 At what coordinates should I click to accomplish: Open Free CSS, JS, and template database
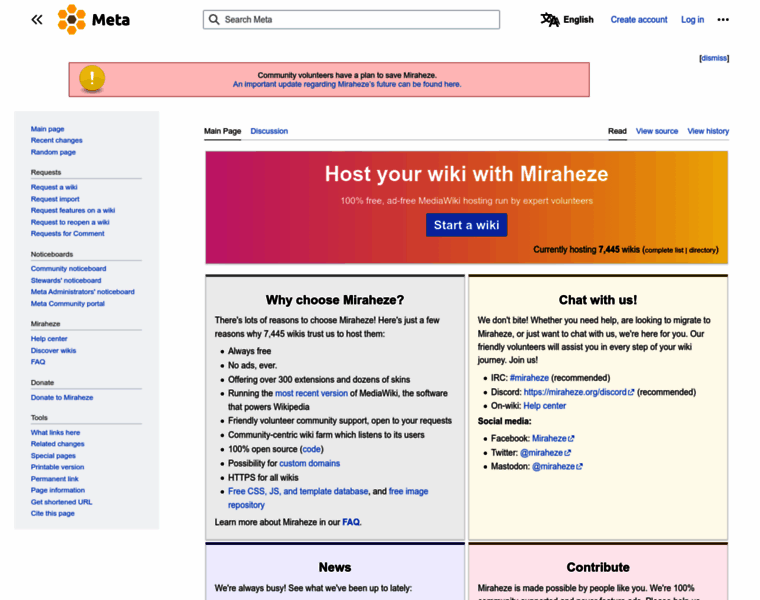click(x=298, y=491)
